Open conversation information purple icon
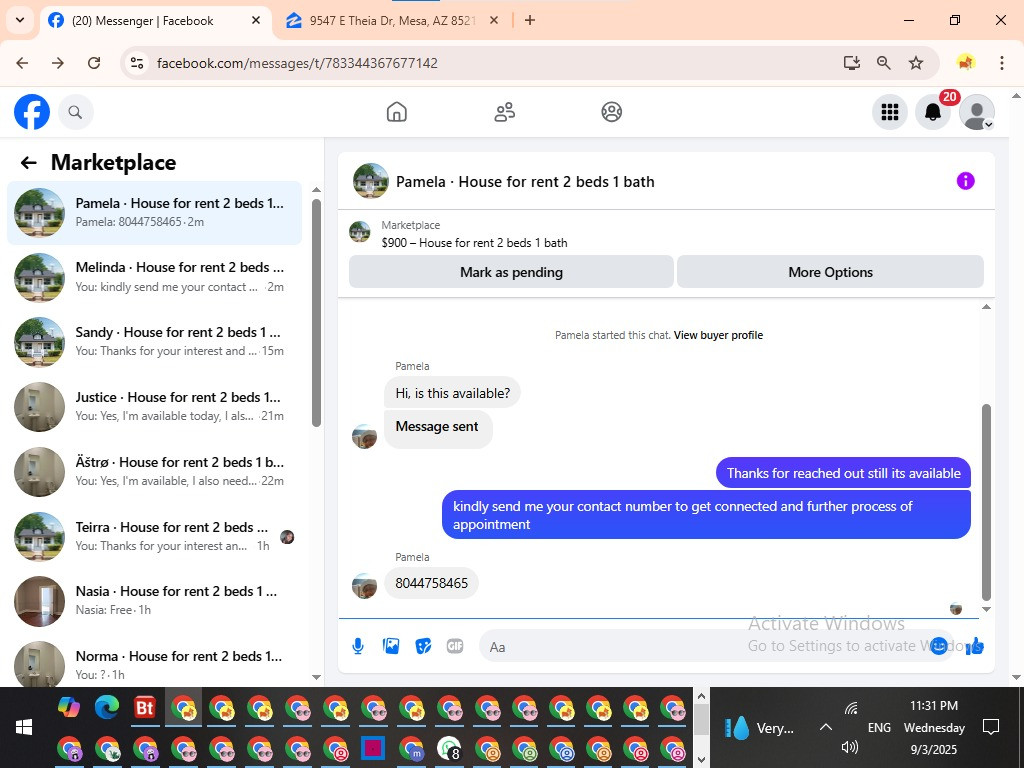This screenshot has height=768, width=1024. point(965,181)
